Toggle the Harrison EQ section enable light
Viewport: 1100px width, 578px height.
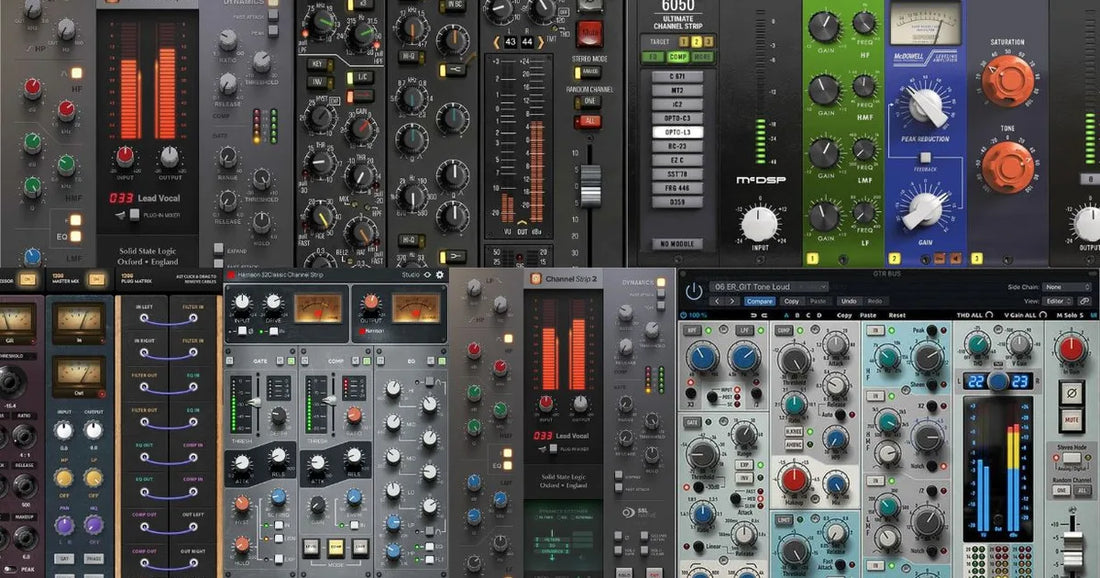442,361
